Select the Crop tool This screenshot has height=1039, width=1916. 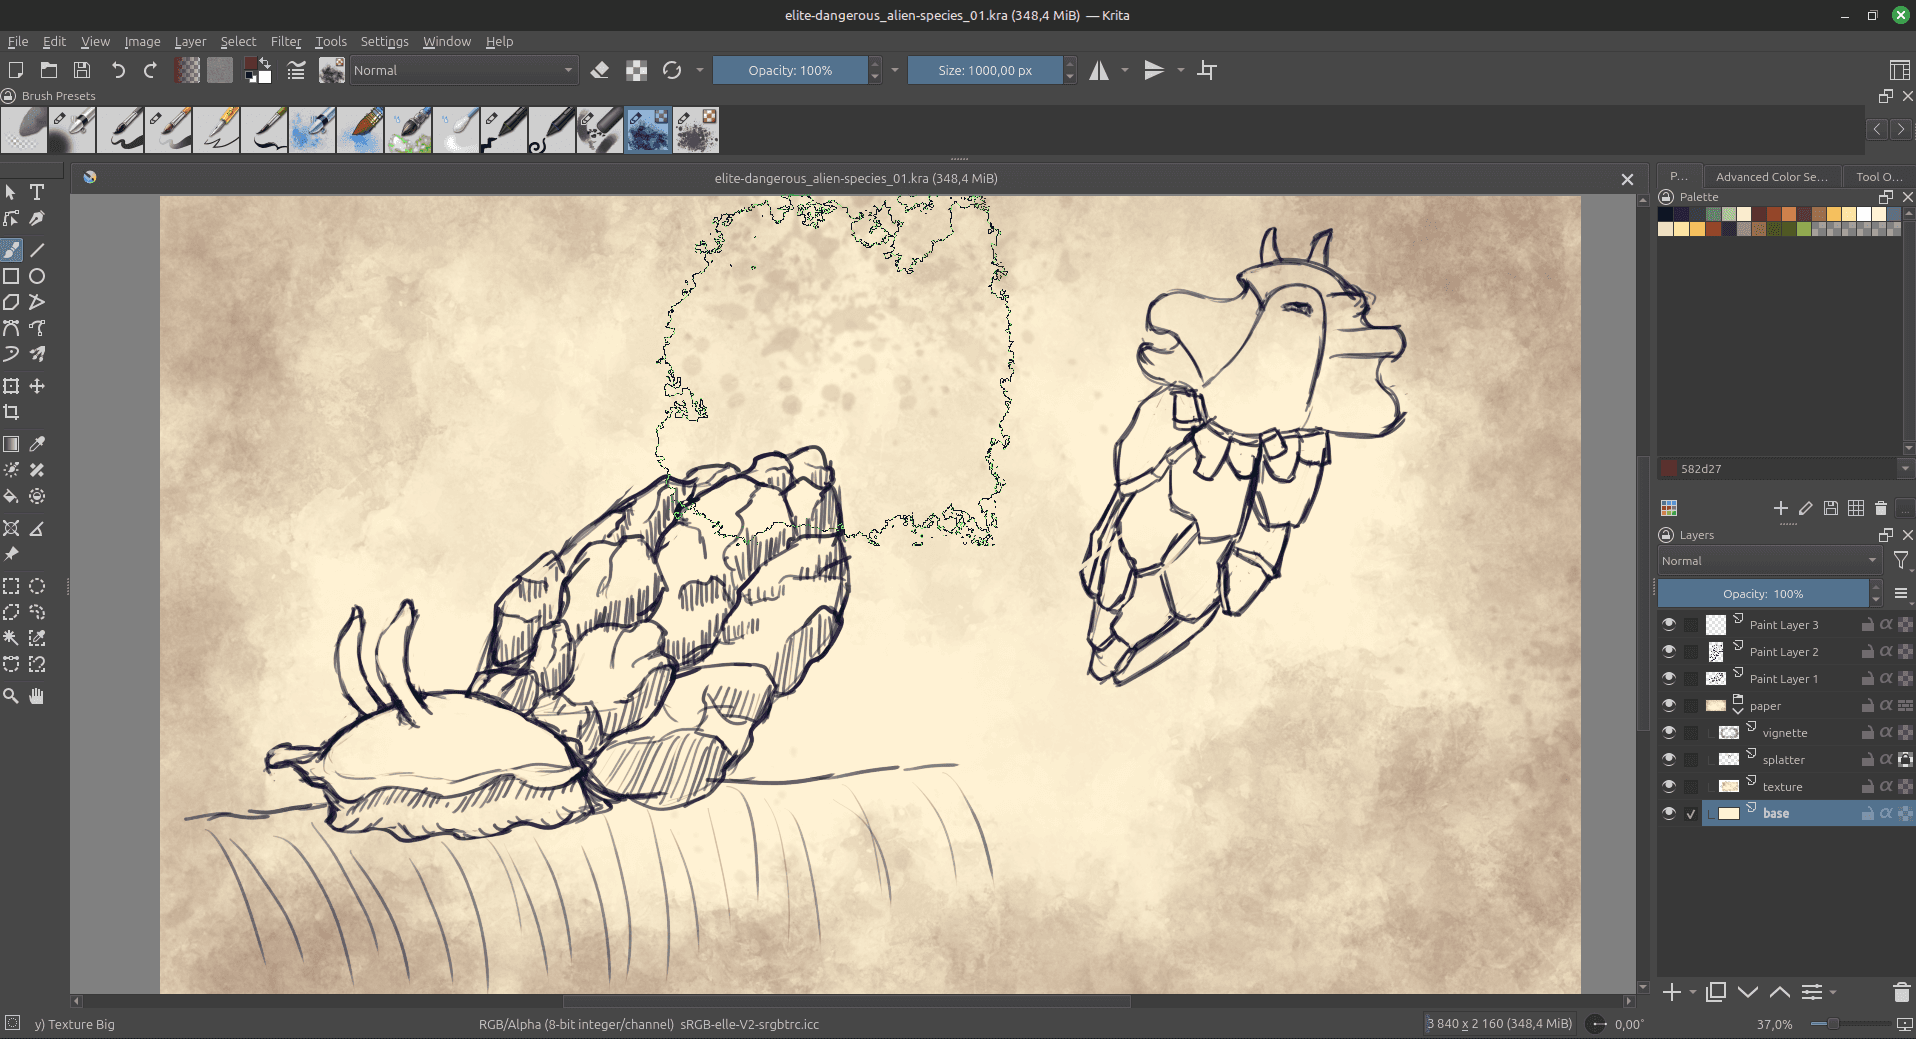(x=11, y=412)
